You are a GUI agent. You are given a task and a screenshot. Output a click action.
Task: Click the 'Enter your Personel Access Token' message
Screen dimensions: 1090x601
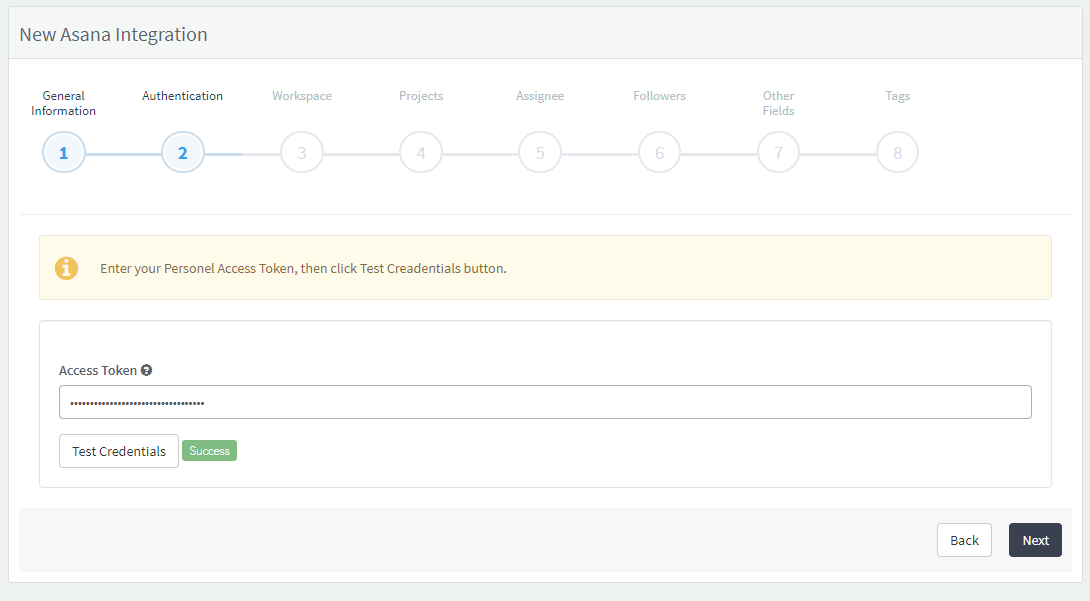[x=303, y=268]
